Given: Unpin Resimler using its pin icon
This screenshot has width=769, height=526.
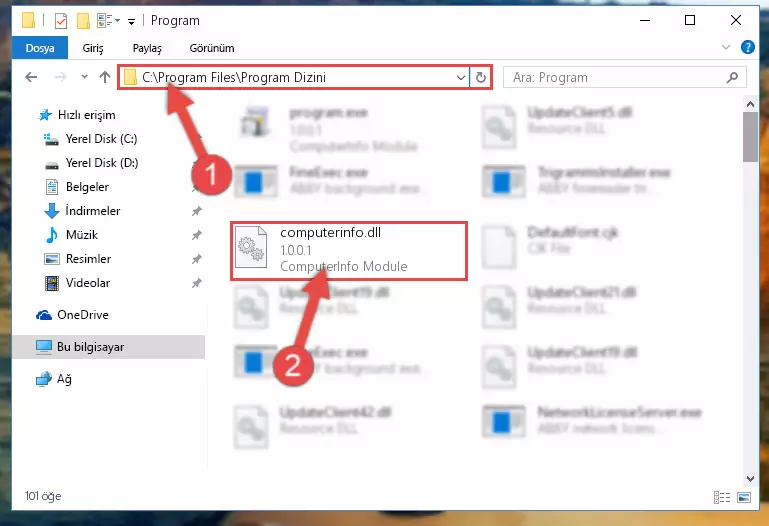Looking at the screenshot, I should pos(196,259).
